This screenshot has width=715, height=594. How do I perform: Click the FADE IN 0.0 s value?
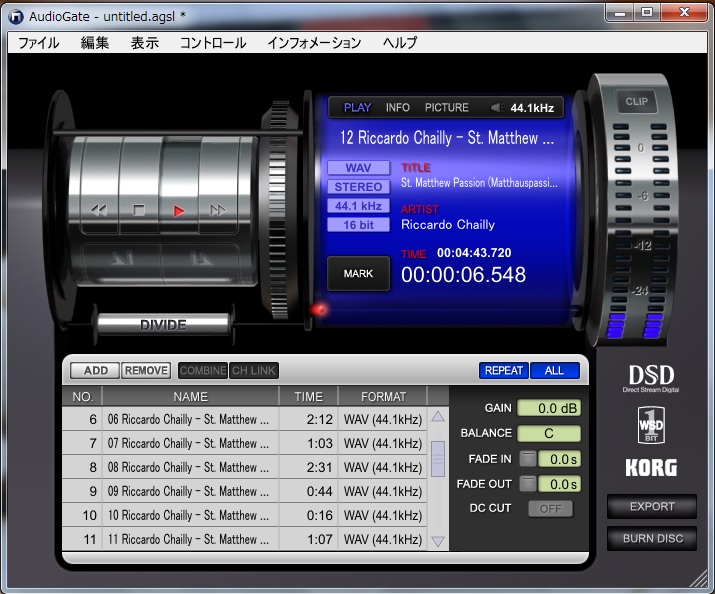click(560, 459)
